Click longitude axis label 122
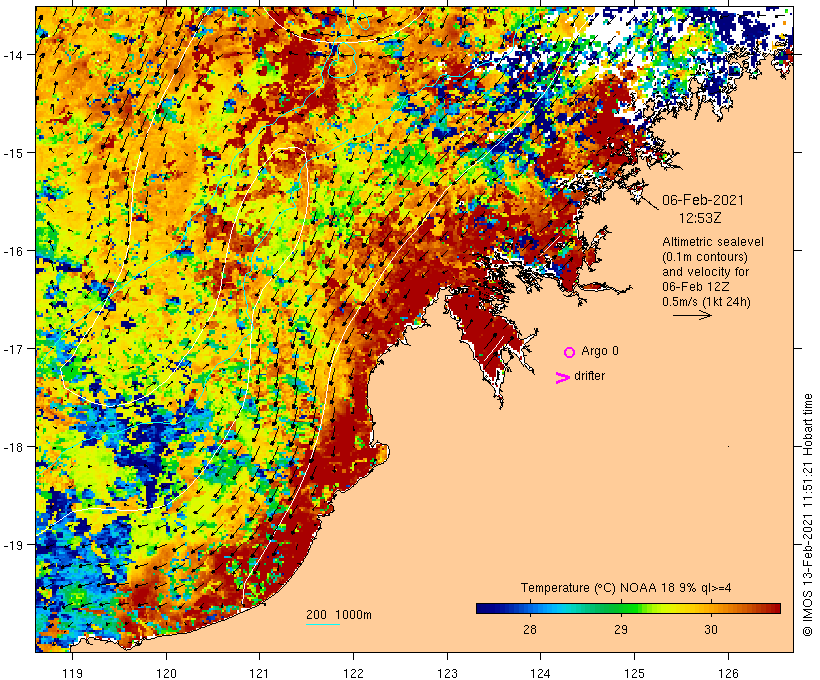This screenshot has width=820, height=680. pos(354,673)
